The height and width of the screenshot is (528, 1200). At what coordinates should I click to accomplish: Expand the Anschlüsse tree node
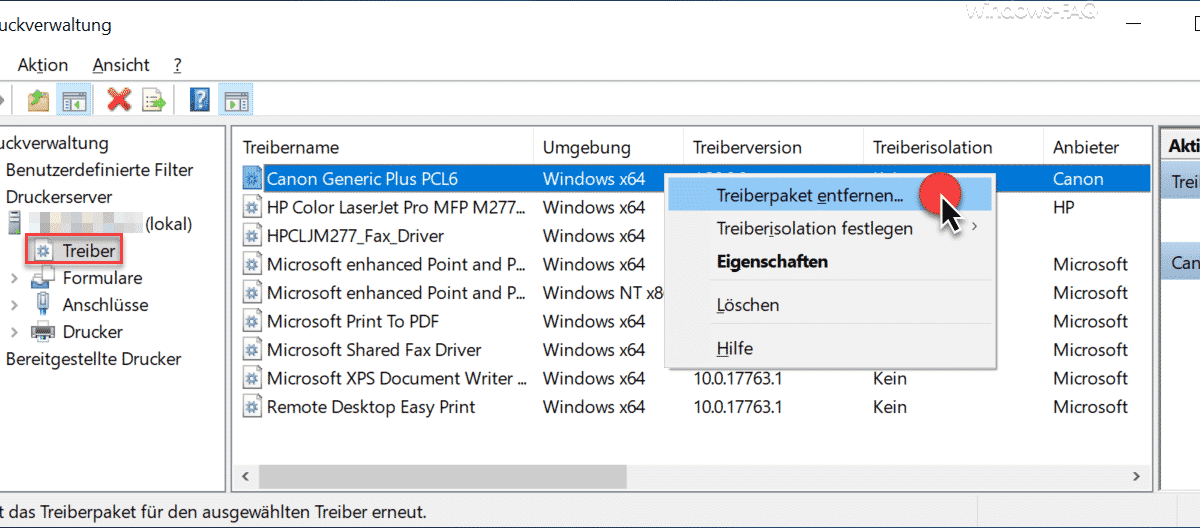pyautogui.click(x=14, y=305)
